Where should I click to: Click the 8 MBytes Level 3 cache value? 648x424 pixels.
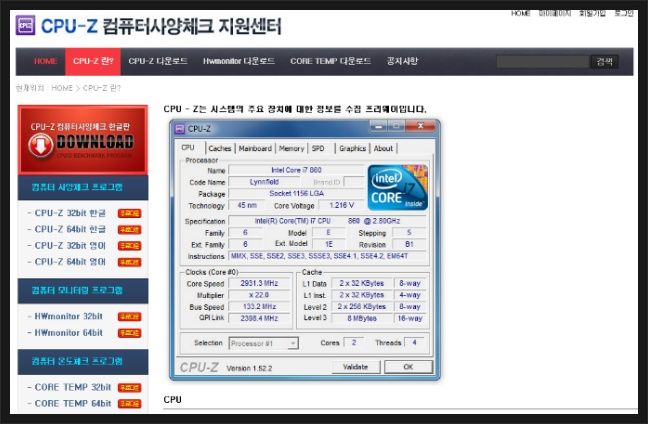(x=362, y=319)
